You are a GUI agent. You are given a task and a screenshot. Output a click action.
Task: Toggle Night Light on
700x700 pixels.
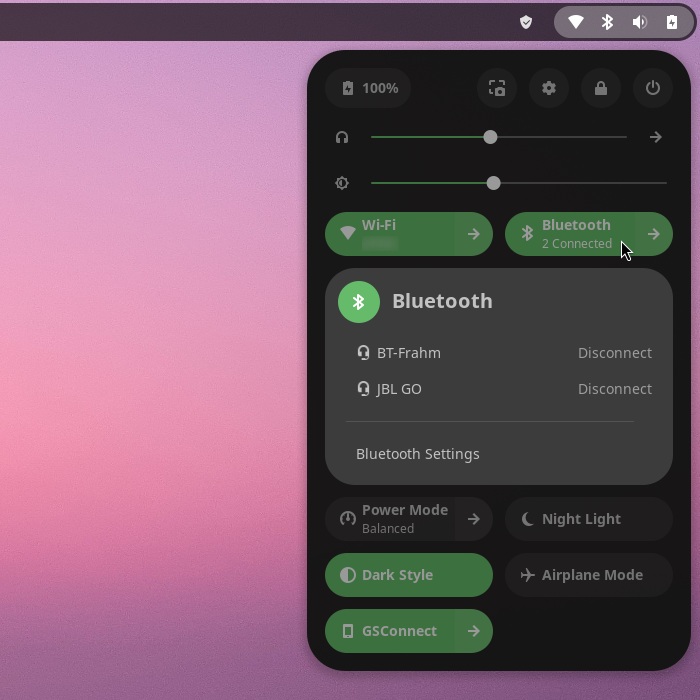588,519
